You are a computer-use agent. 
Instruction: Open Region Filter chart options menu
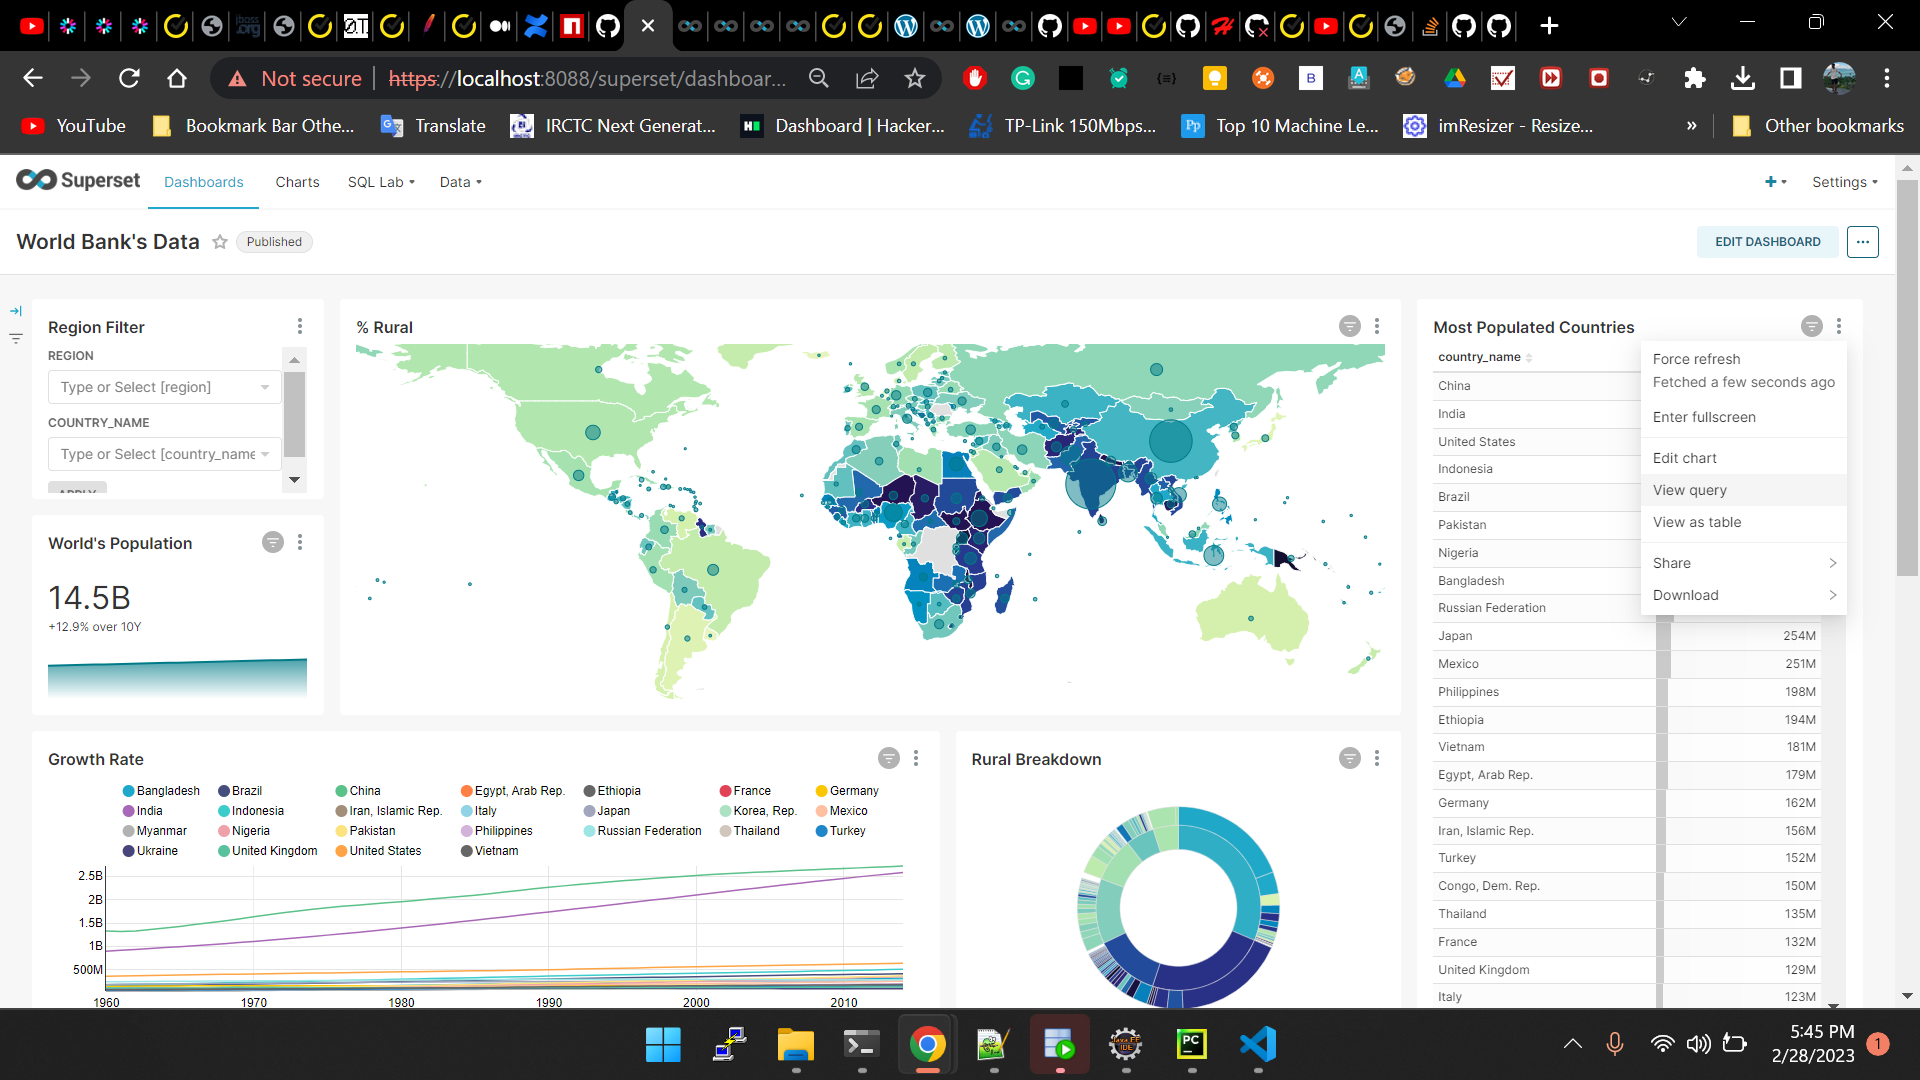coord(299,327)
